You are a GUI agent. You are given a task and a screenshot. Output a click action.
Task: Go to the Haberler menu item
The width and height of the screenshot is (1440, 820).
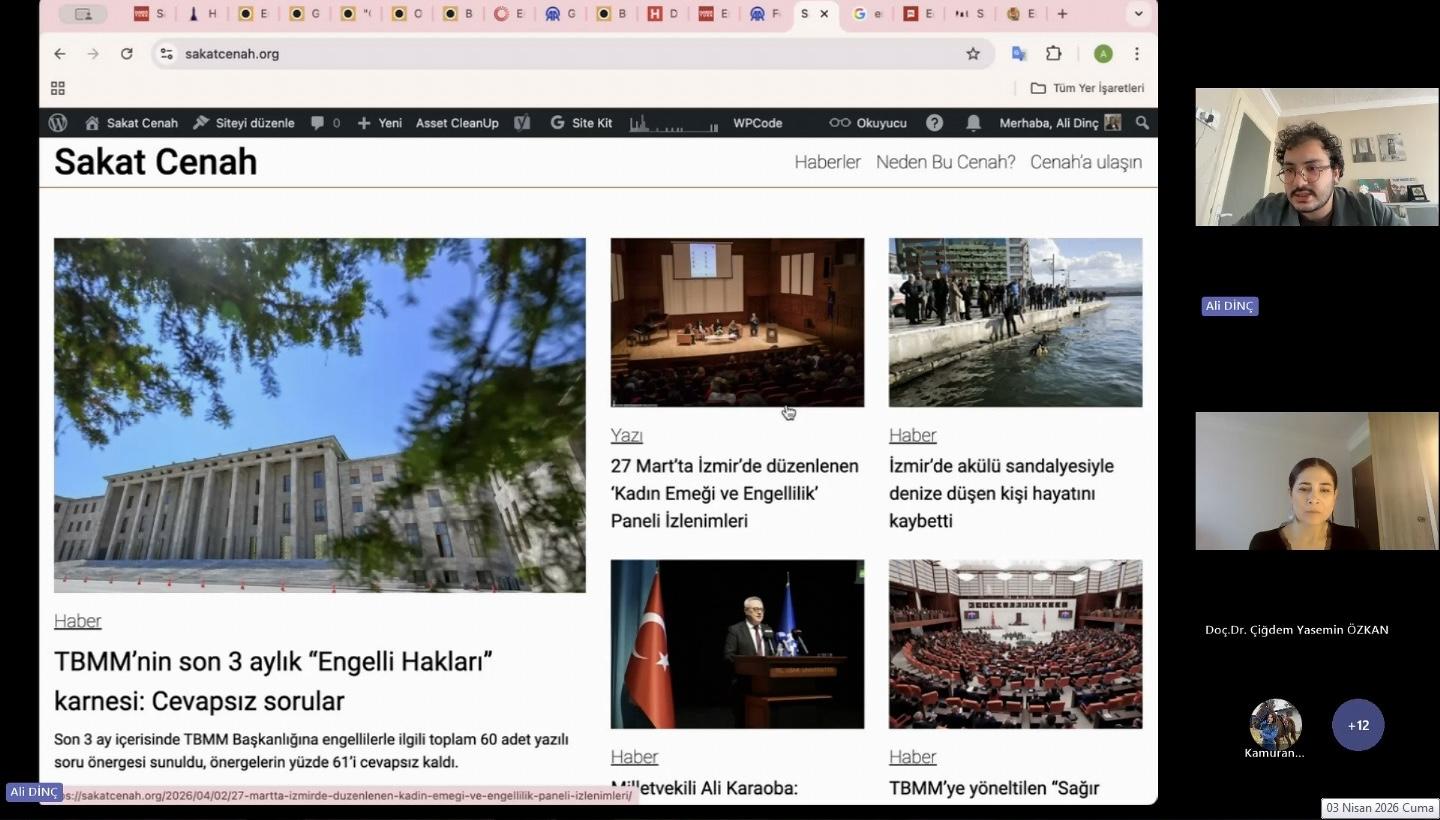(x=827, y=162)
